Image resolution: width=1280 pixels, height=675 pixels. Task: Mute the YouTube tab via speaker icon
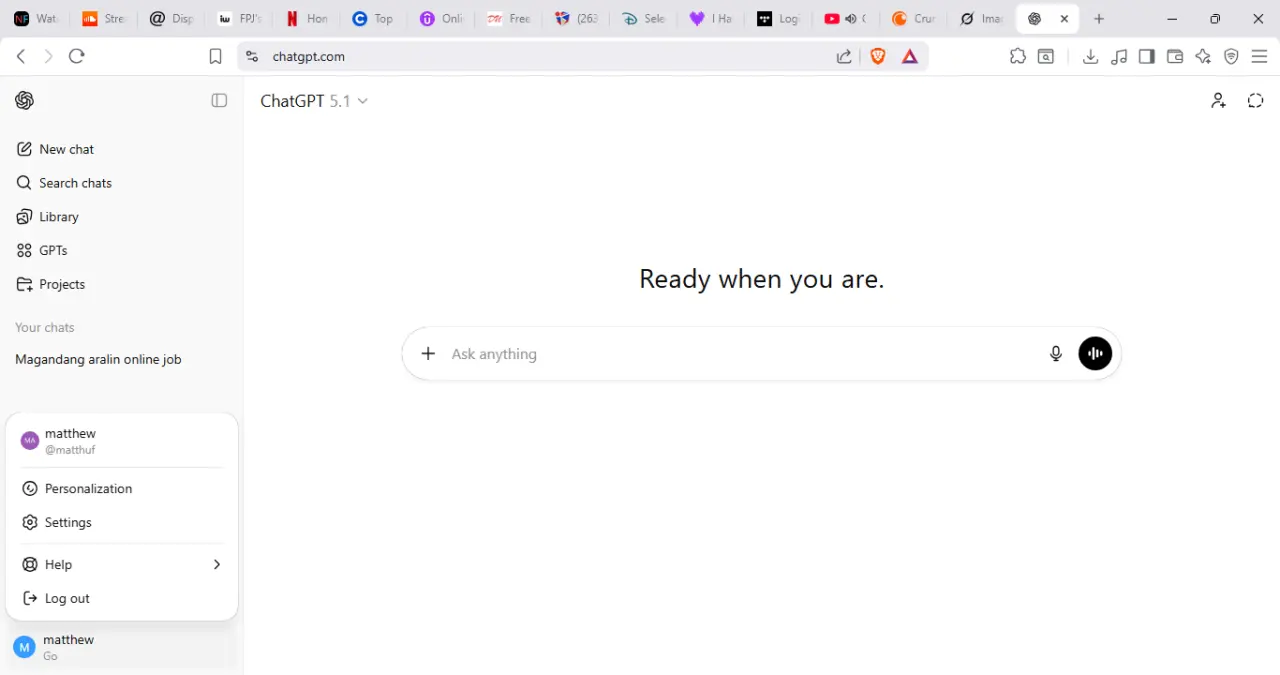click(851, 19)
